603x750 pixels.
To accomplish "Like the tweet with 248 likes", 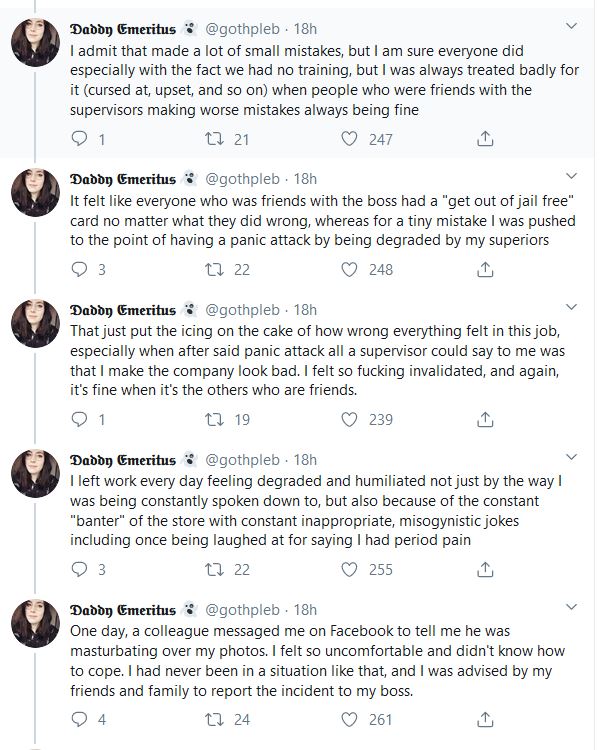I will (x=350, y=269).
